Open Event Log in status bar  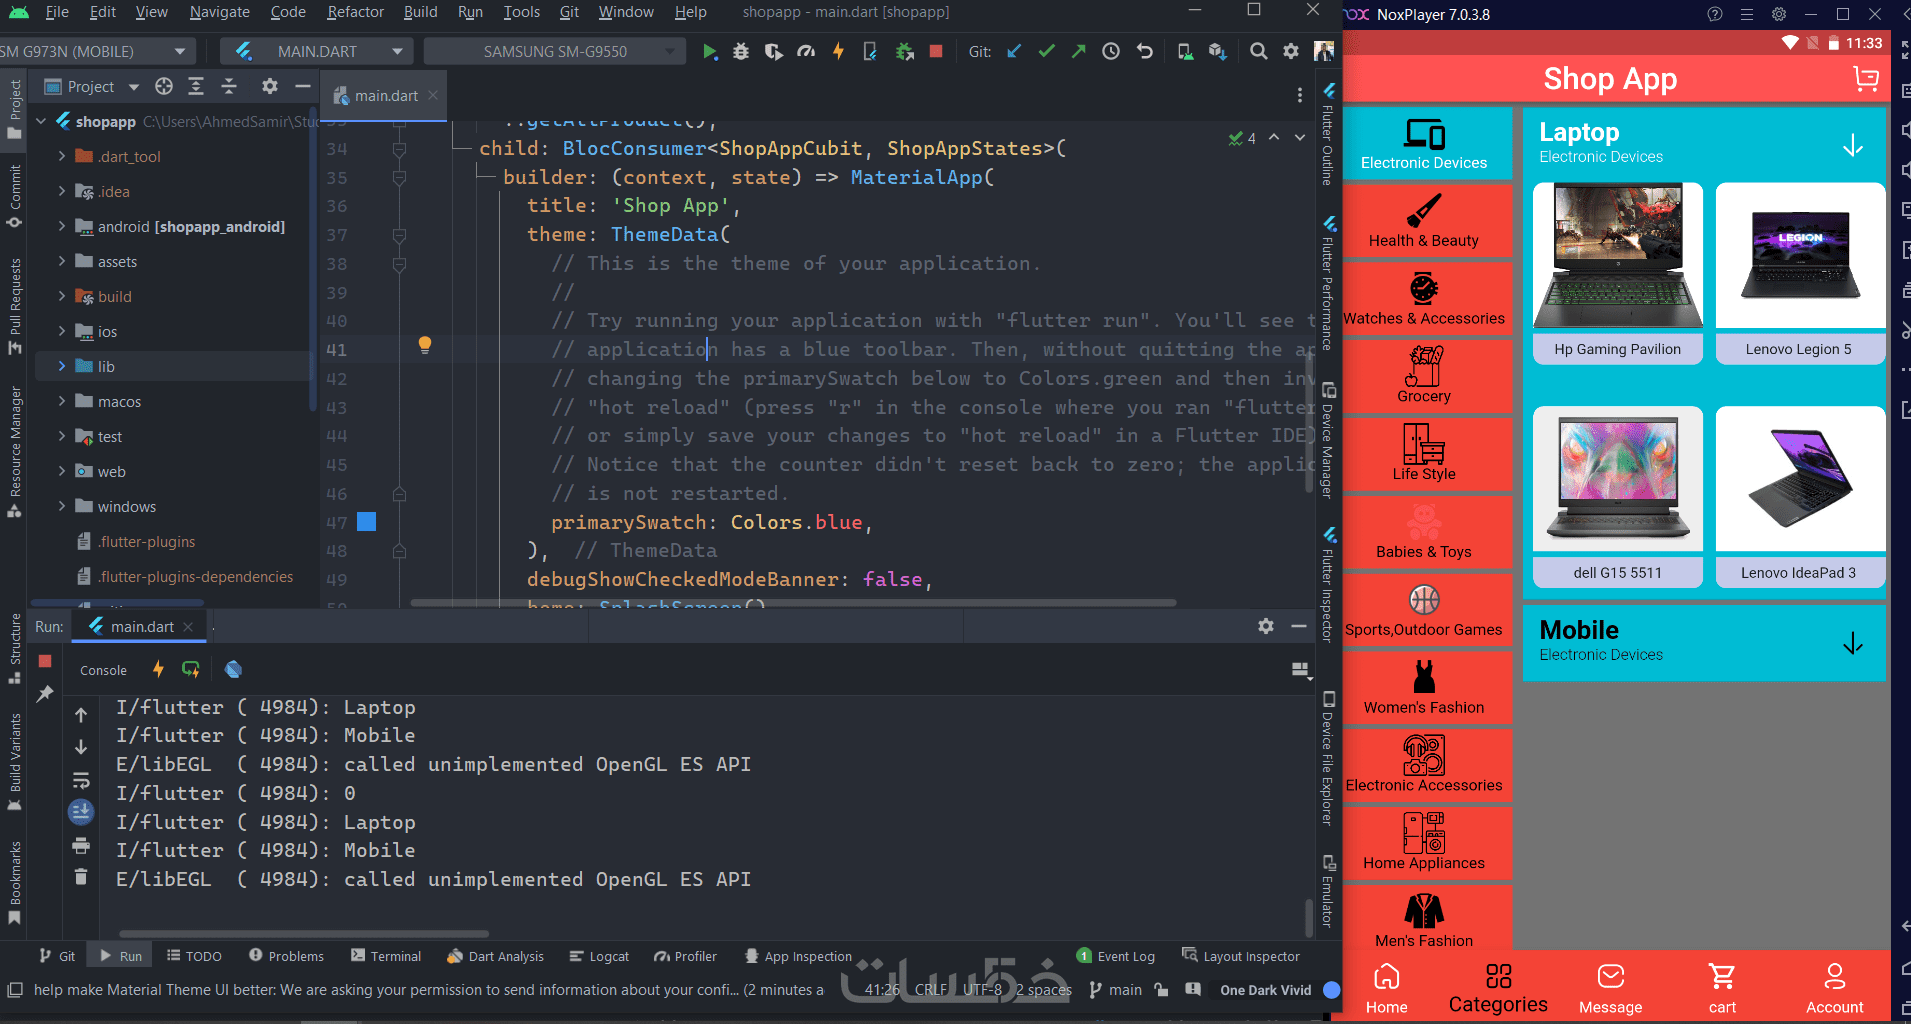1116,956
